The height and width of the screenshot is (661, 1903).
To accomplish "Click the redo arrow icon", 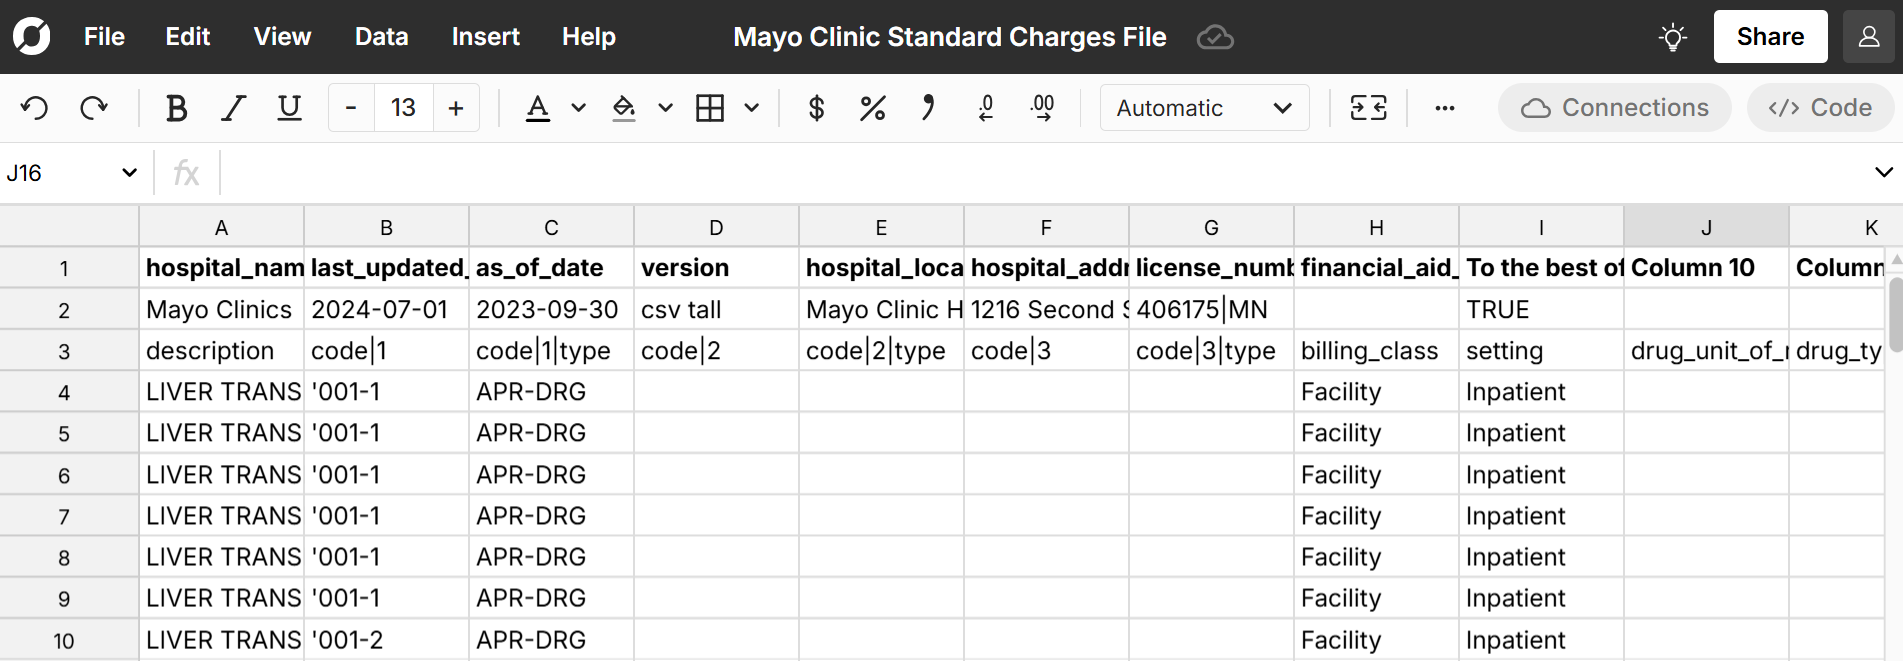I will tap(94, 108).
